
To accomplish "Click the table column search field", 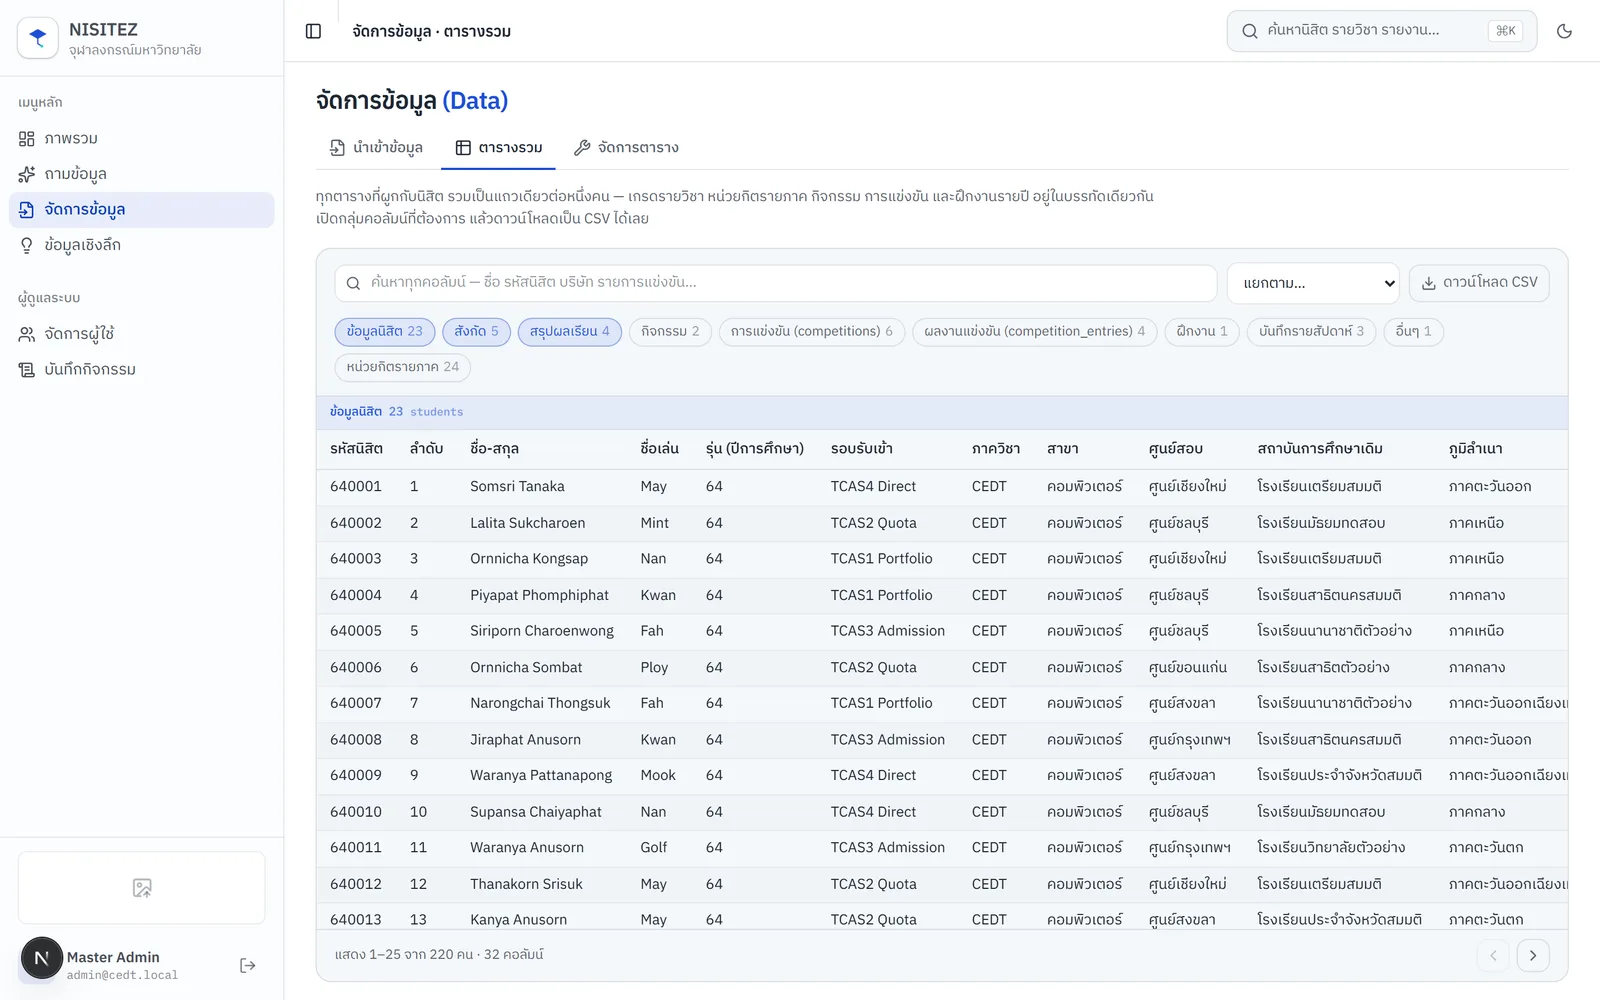I will click(776, 283).
